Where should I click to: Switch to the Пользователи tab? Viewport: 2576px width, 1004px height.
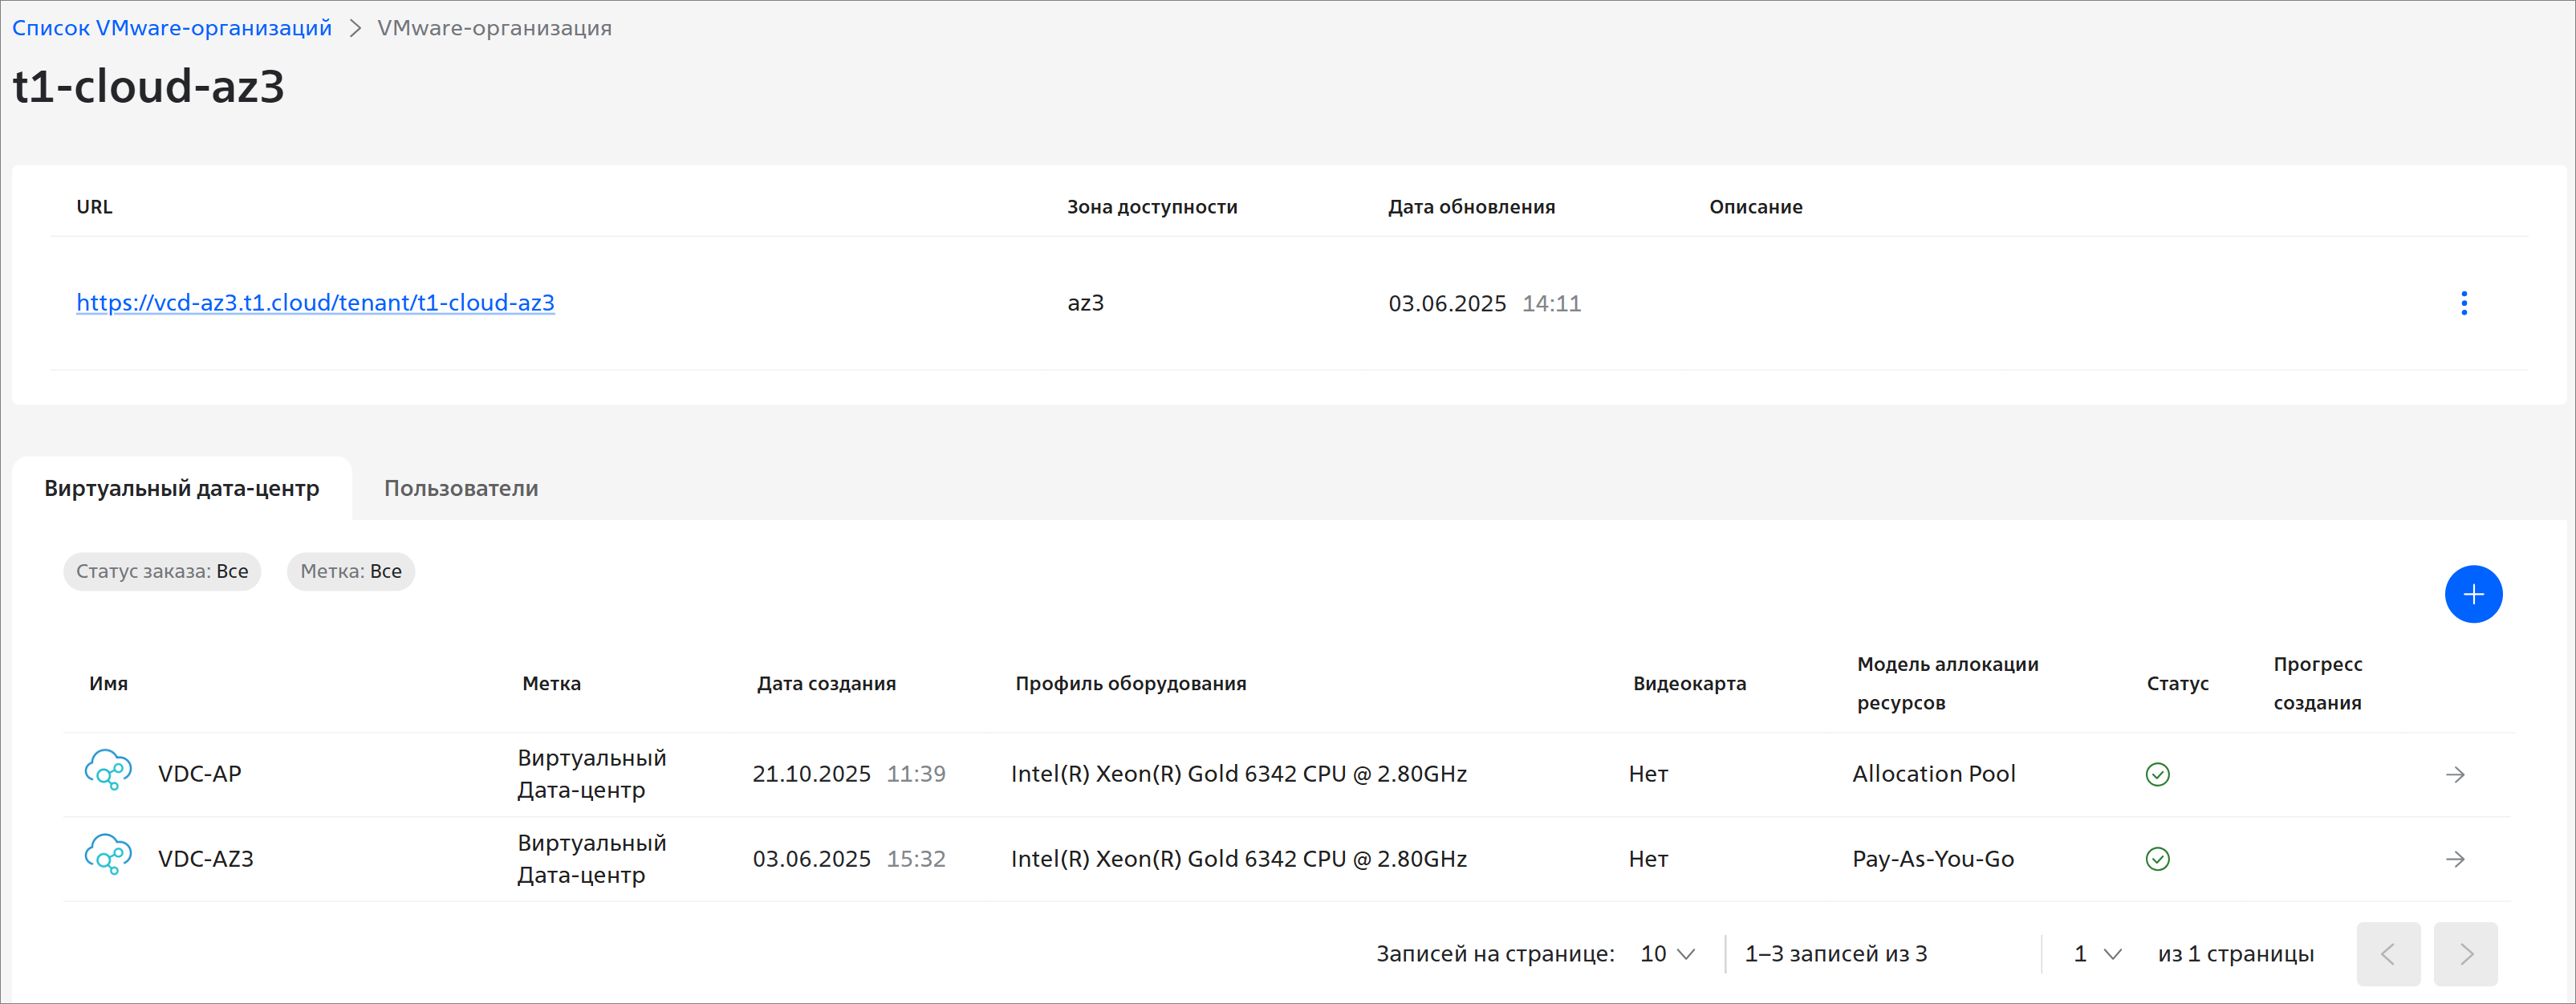[x=461, y=488]
